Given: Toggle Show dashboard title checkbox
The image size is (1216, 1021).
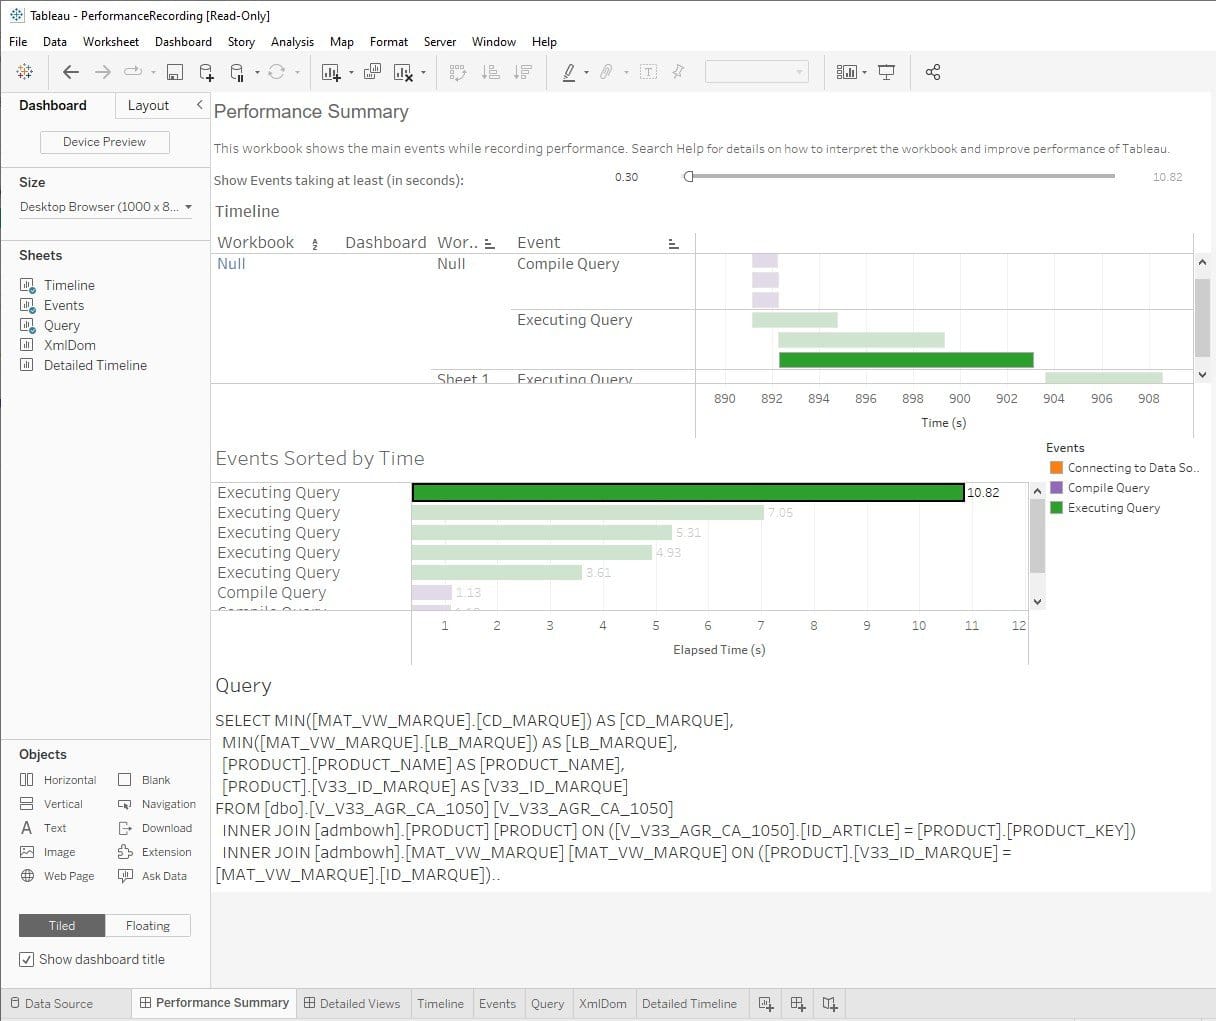Looking at the screenshot, I should click(26, 959).
